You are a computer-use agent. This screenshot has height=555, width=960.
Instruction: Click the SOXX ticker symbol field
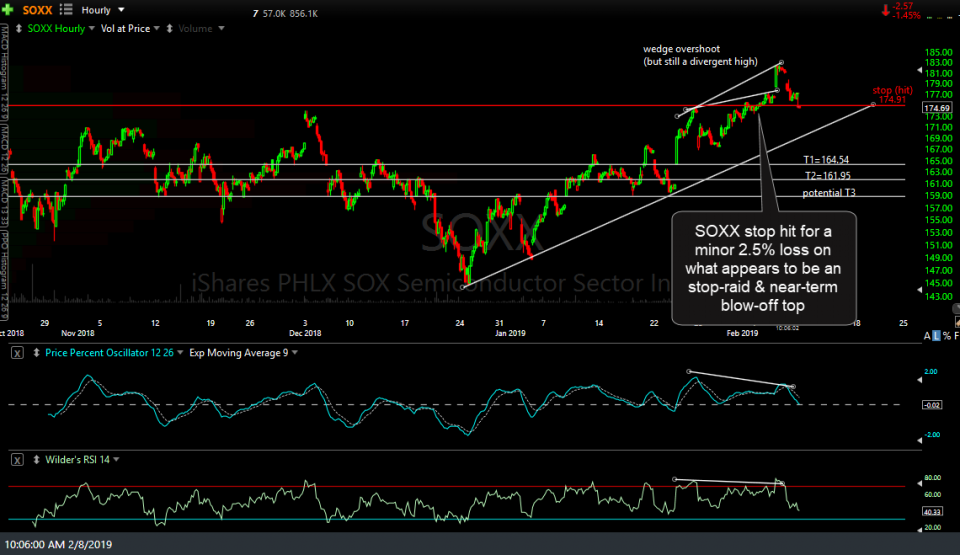(x=37, y=10)
